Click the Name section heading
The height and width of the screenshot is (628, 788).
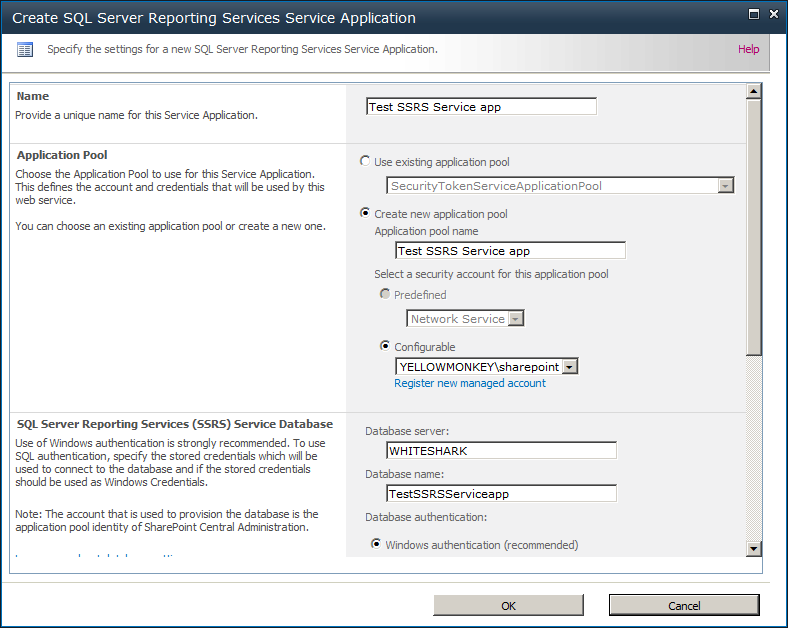pos(33,96)
